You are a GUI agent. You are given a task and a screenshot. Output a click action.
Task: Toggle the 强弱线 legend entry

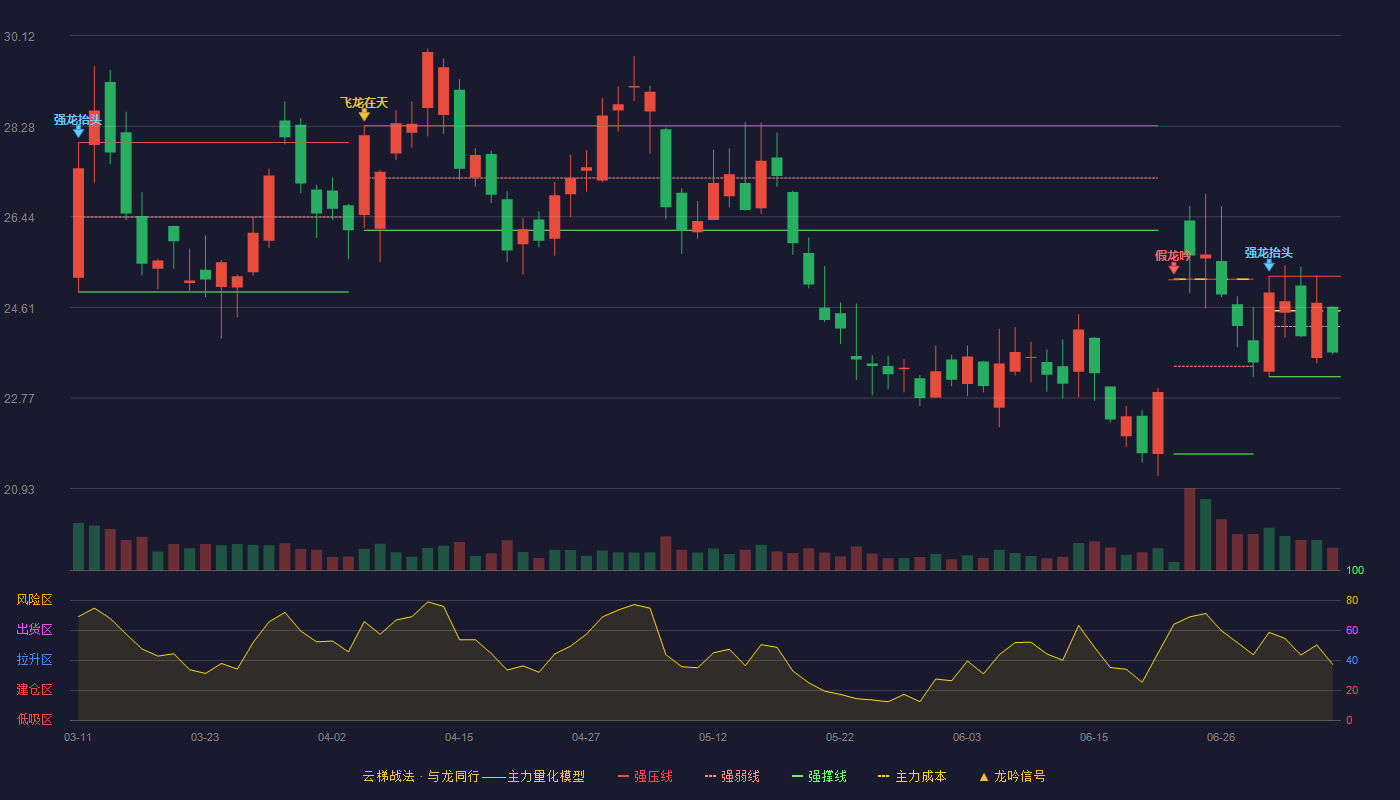pyautogui.click(x=732, y=776)
